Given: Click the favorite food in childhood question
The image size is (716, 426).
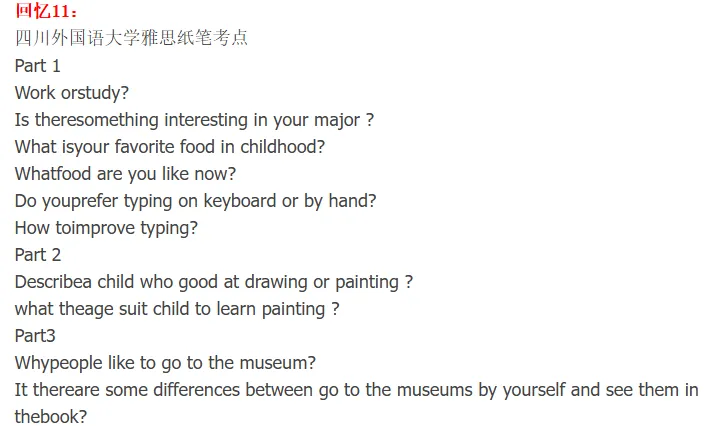Looking at the screenshot, I should pos(169,147).
